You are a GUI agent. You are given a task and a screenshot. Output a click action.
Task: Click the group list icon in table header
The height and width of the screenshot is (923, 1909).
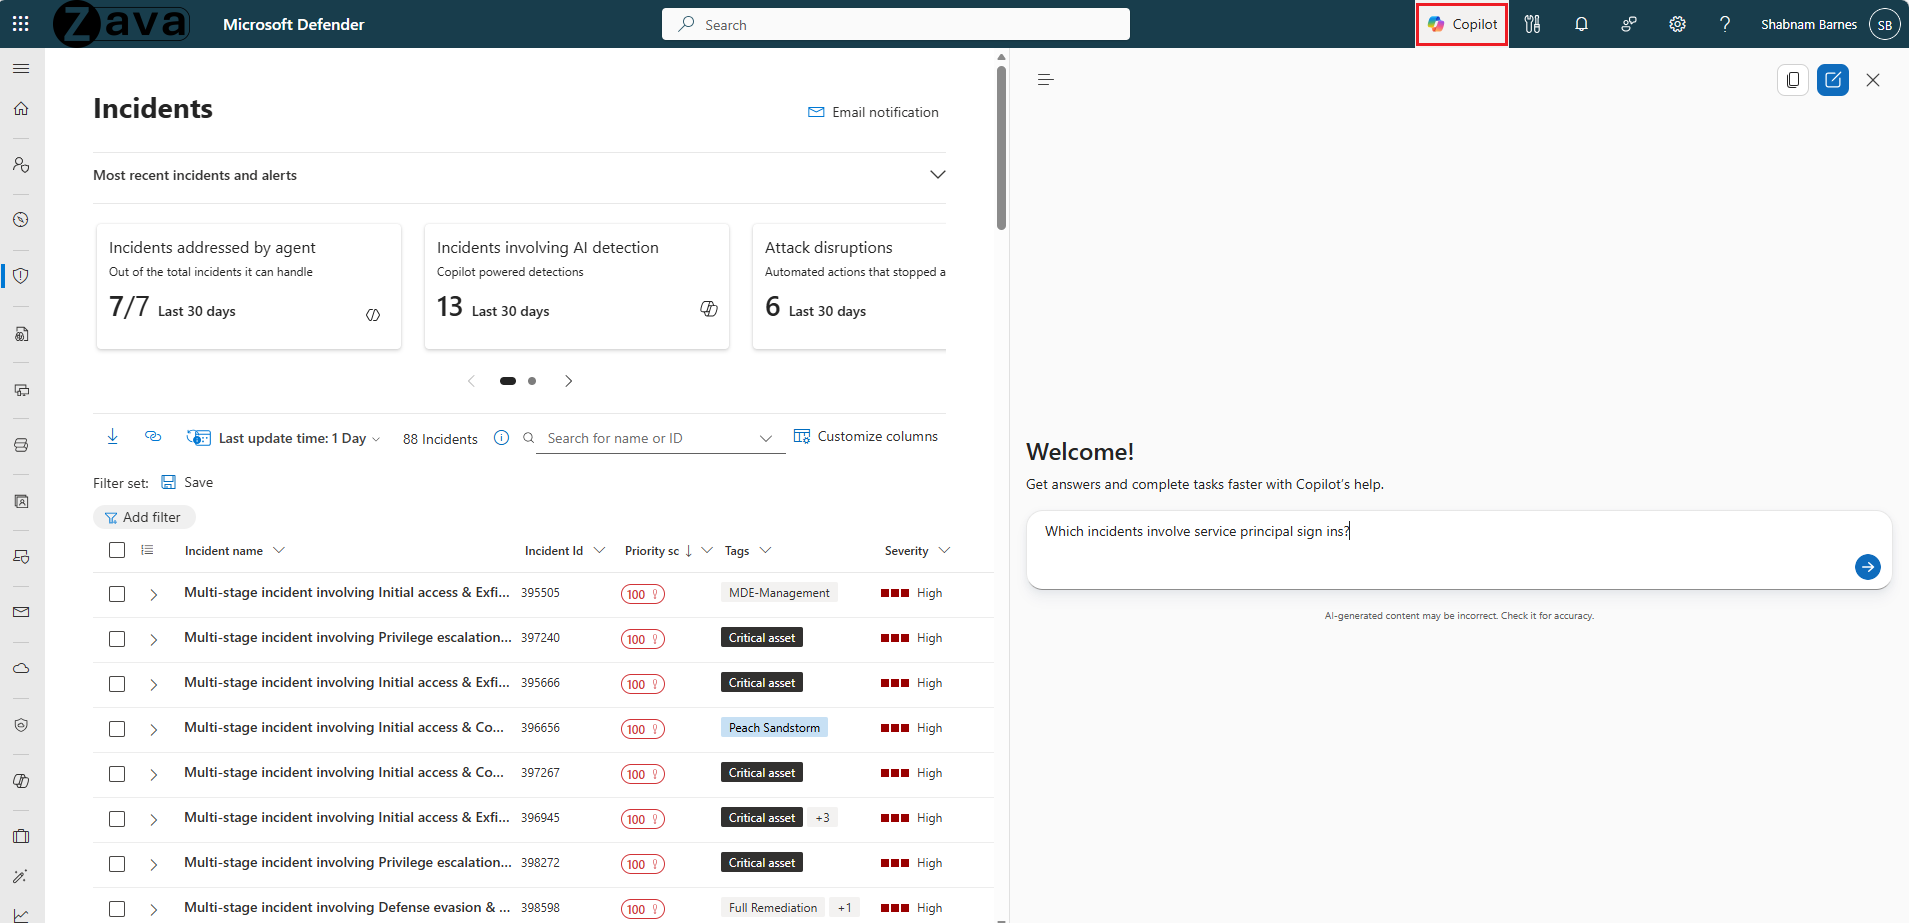tap(147, 550)
